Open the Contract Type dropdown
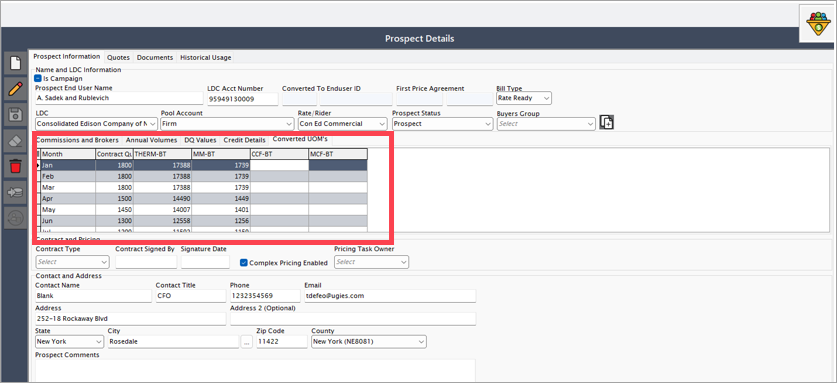This screenshot has height=383, width=837. point(73,262)
